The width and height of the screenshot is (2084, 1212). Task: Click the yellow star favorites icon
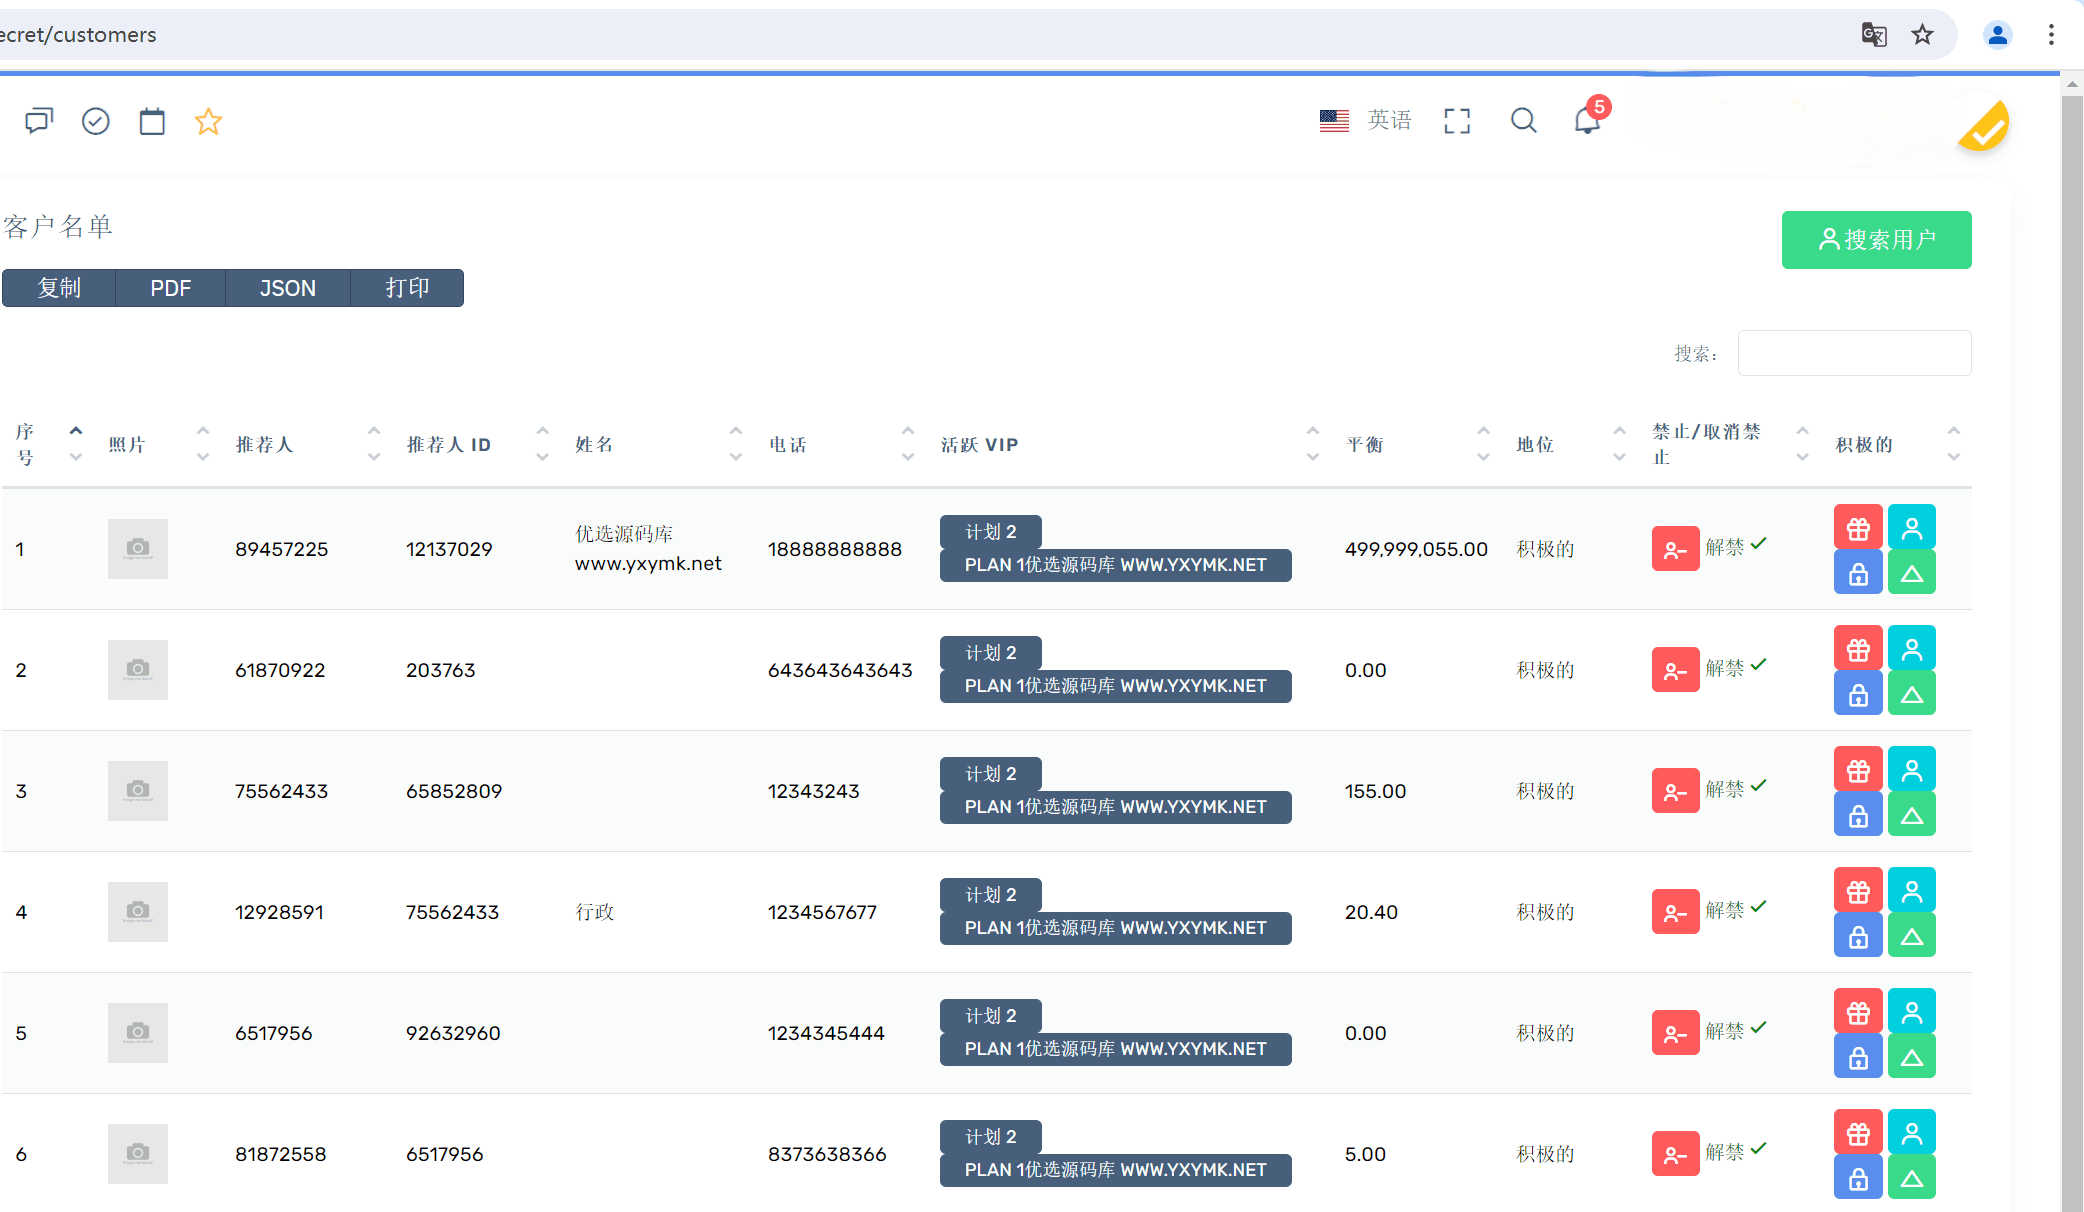208,121
